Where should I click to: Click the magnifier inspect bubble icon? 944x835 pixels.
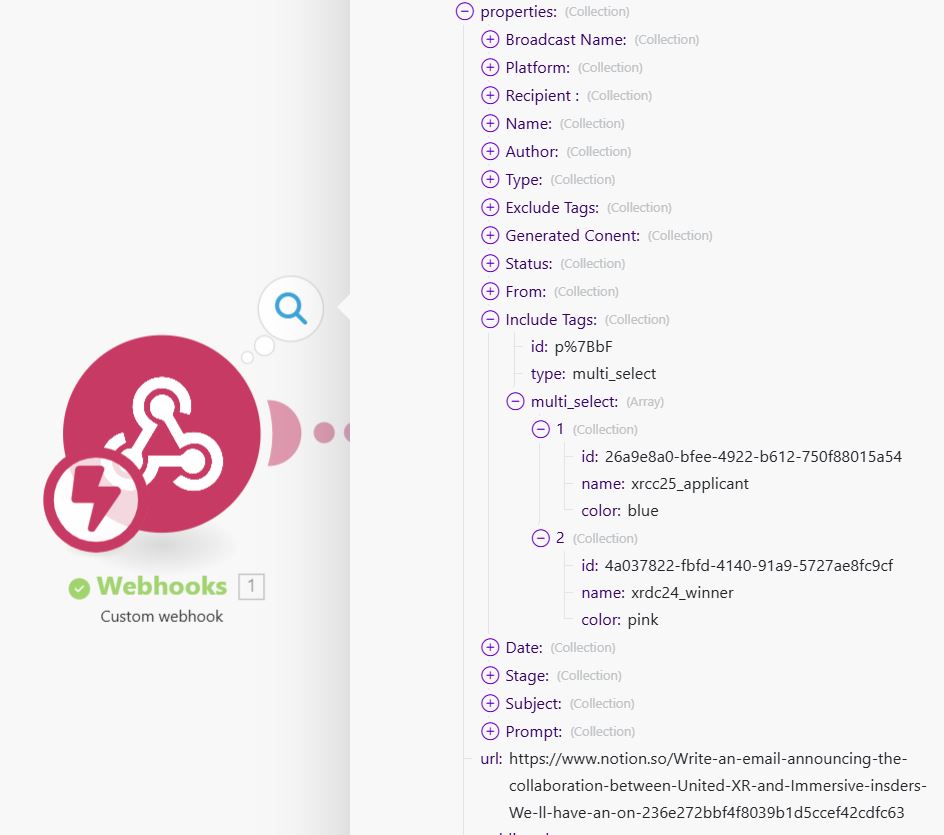click(291, 308)
